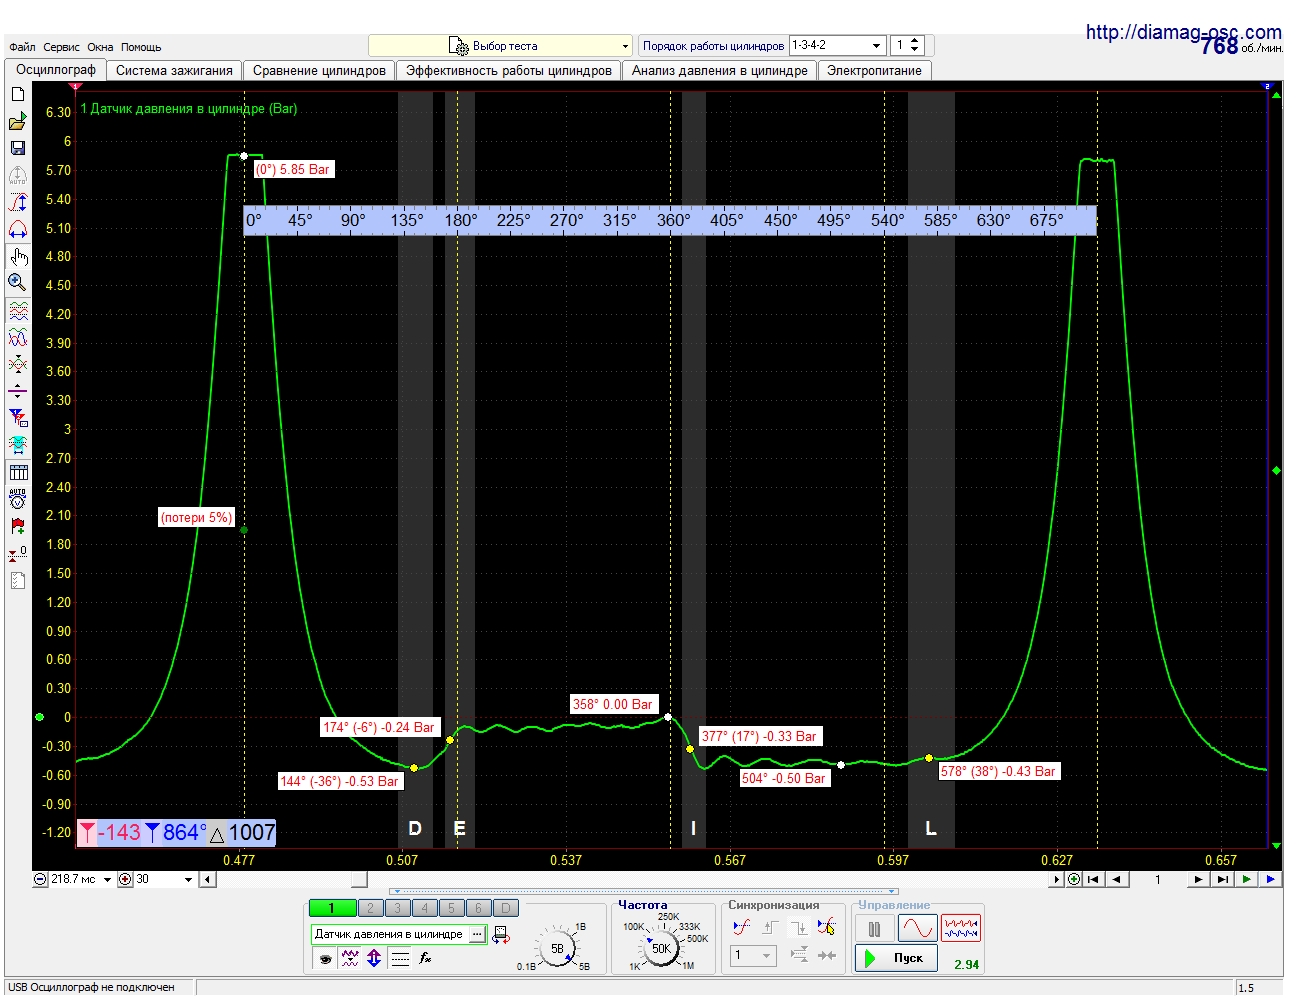Select the vertical amplitude measurement tool
1296x1000 pixels.
[x=17, y=202]
